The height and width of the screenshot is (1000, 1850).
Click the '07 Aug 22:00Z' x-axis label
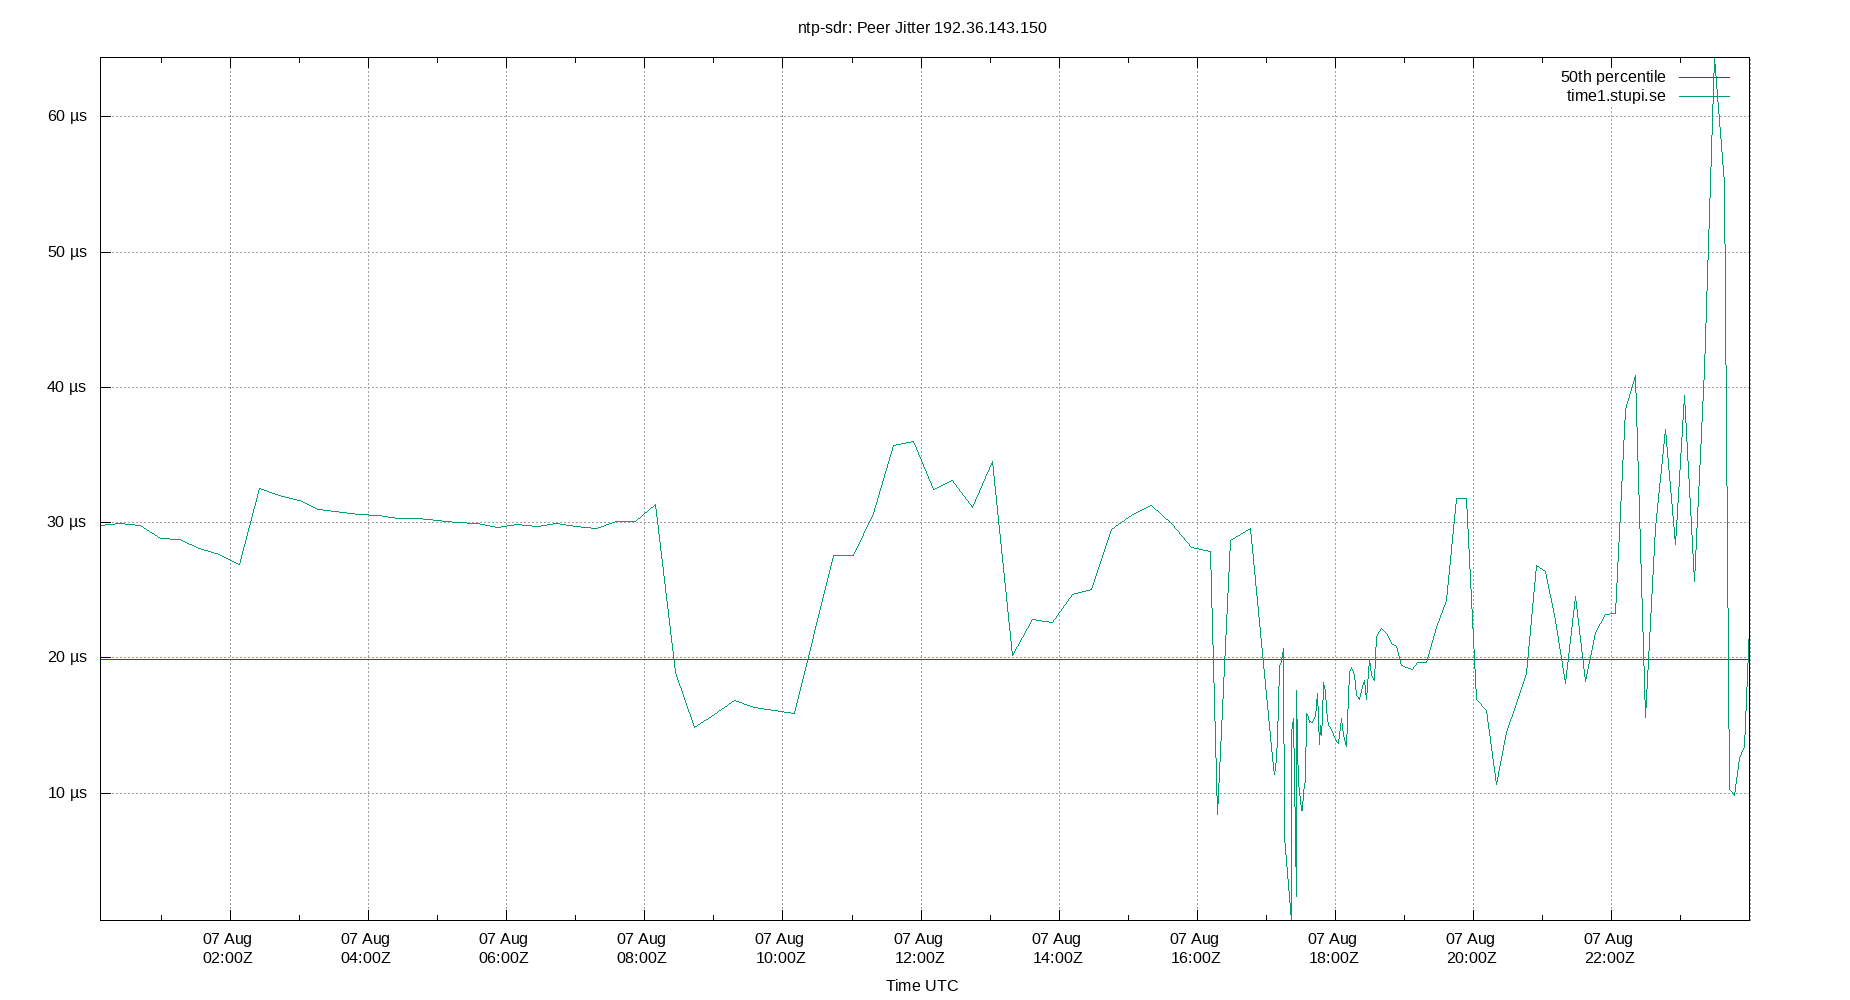[x=1609, y=948]
